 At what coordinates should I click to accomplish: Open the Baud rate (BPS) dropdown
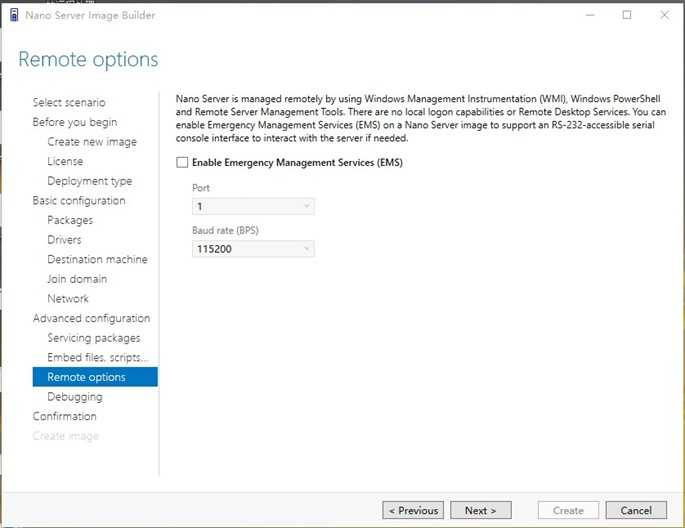click(x=253, y=249)
